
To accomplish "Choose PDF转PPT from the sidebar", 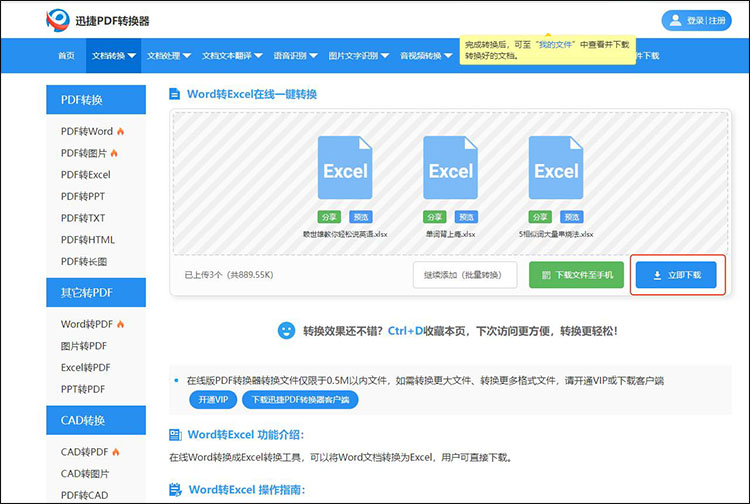I will [x=83, y=196].
